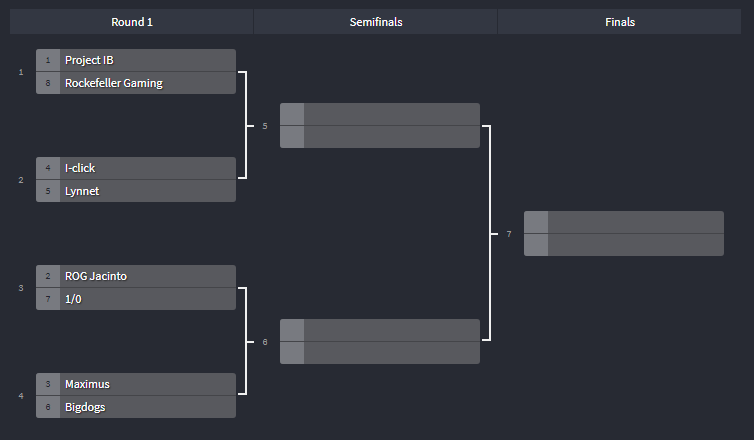Image resolution: width=754 pixels, height=440 pixels.
Task: Select the ROG Jacinto team entry
Action: [147, 276]
